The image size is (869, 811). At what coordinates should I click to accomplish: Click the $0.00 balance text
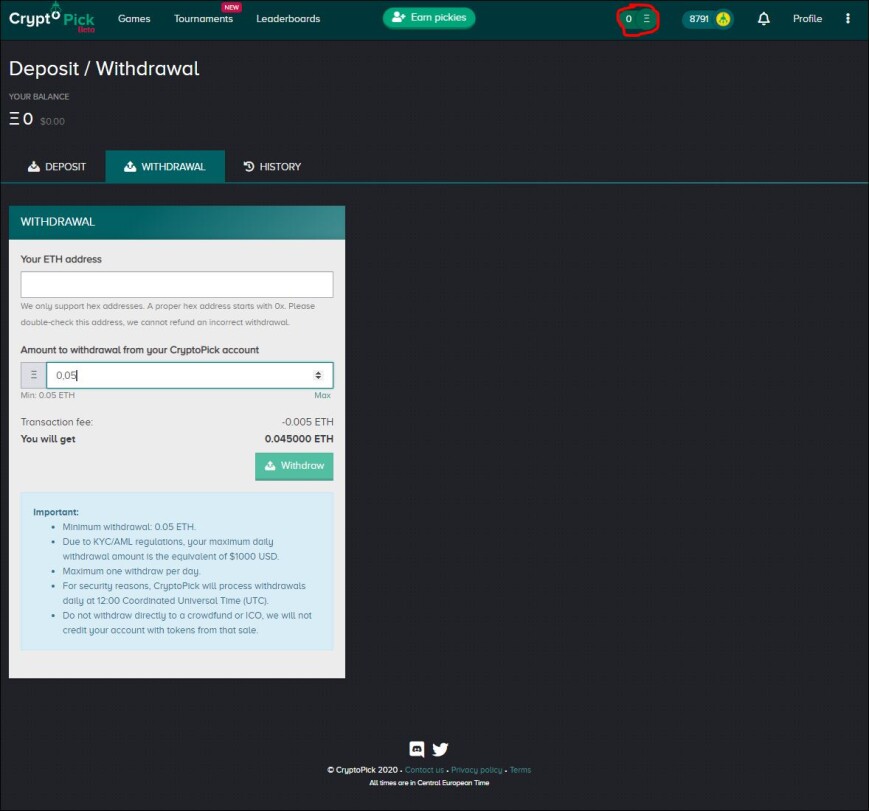(52, 121)
